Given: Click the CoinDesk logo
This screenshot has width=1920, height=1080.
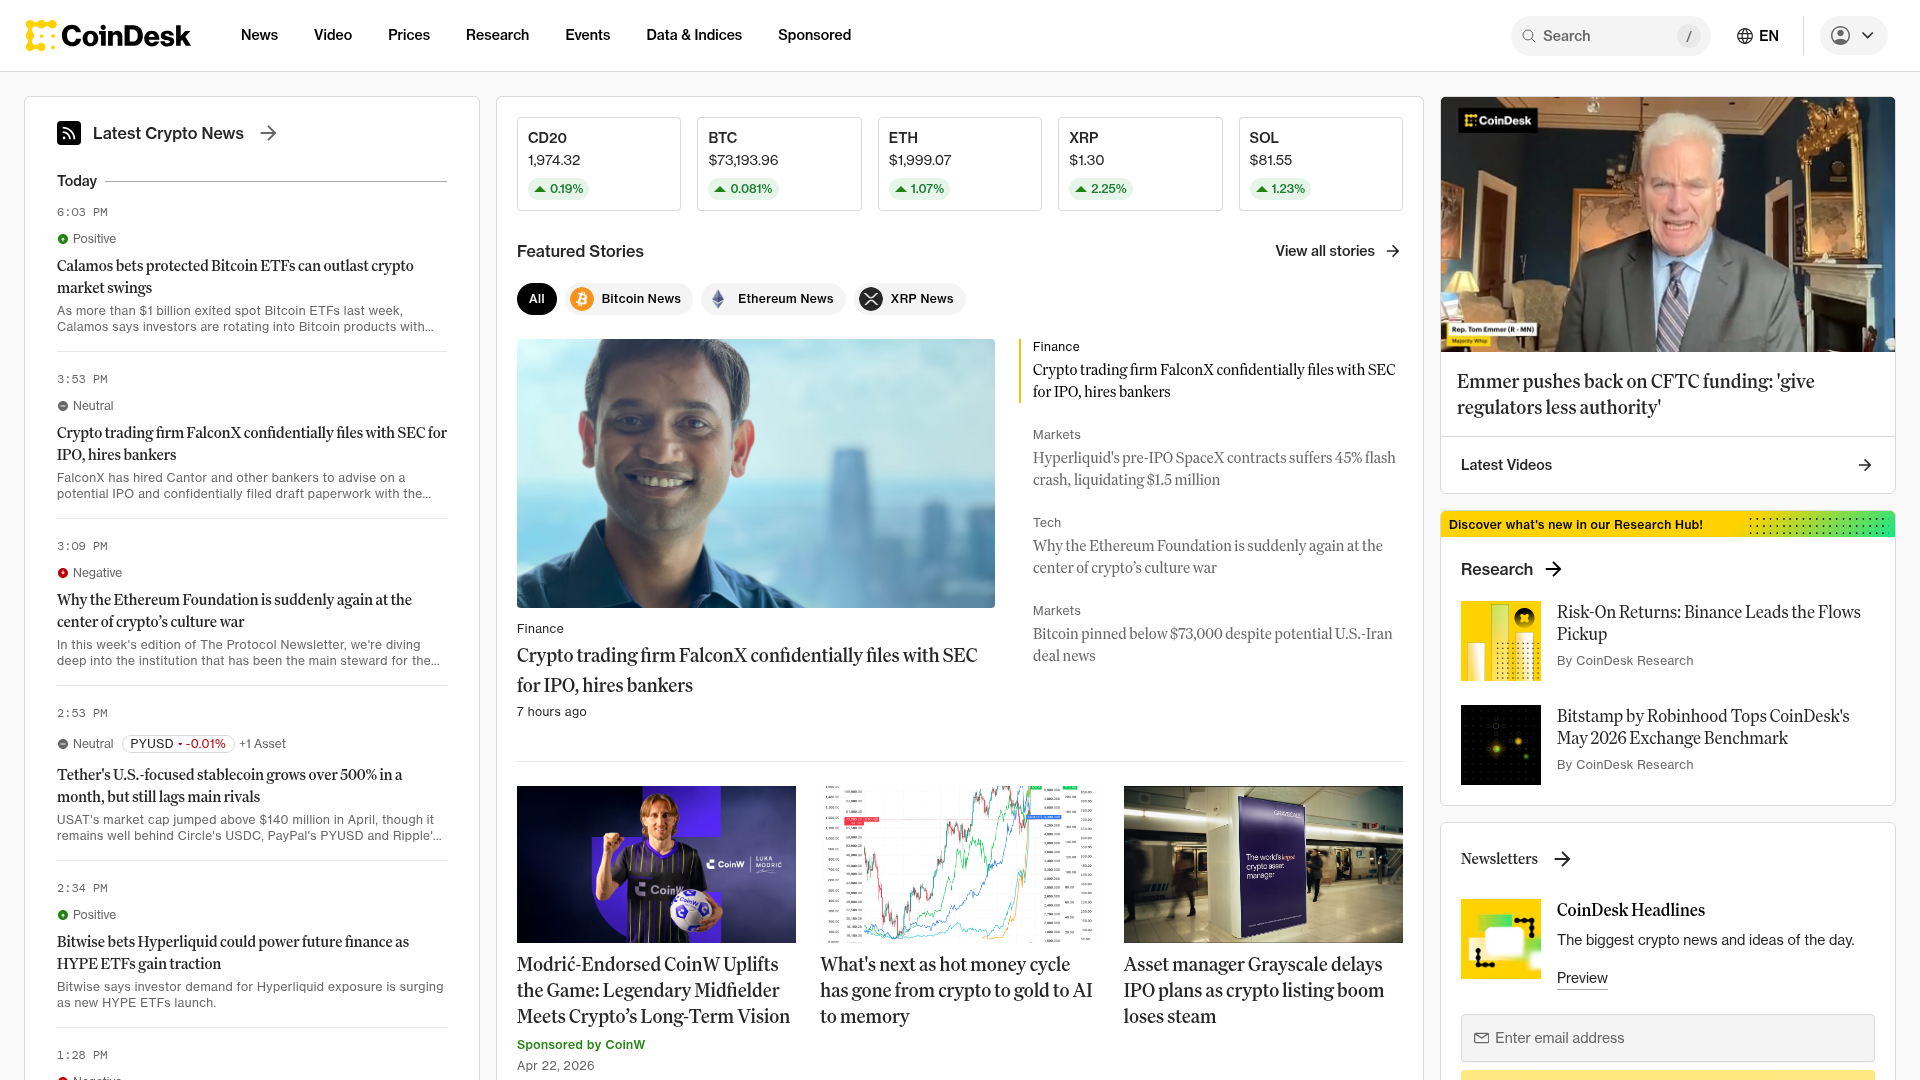Looking at the screenshot, I should click(x=108, y=35).
